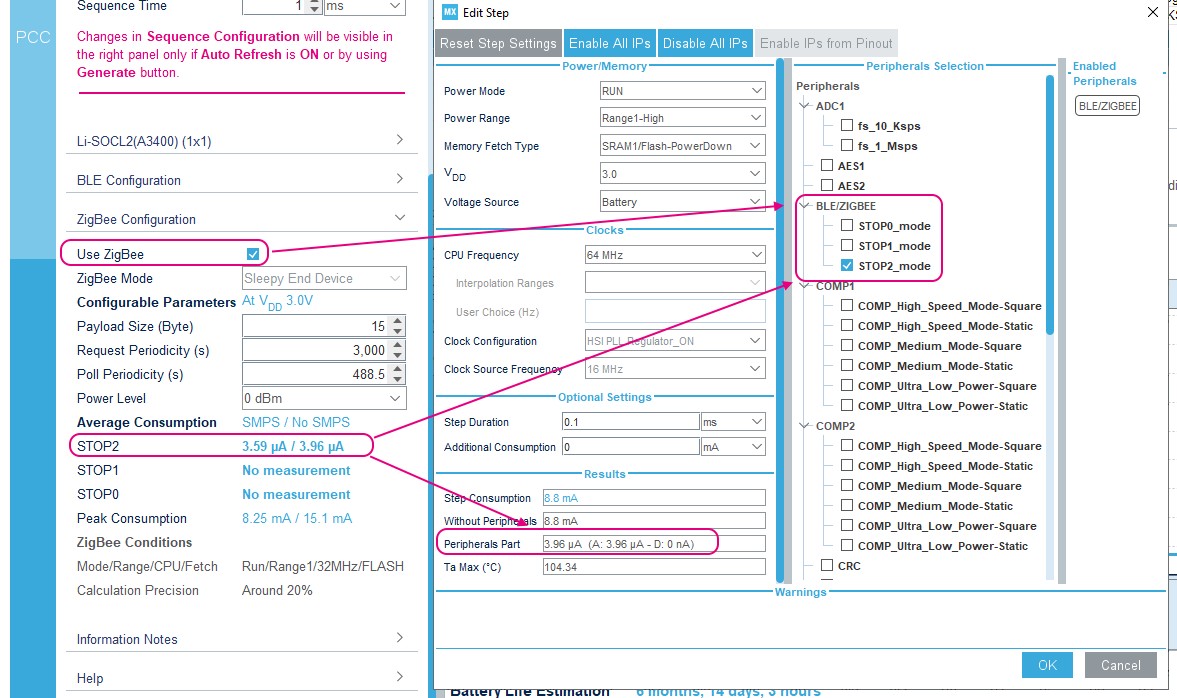Screen dimensions: 1177x698
Task: Click the Peripherals Selection vertical scrollbar
Action: (x=1049, y=204)
